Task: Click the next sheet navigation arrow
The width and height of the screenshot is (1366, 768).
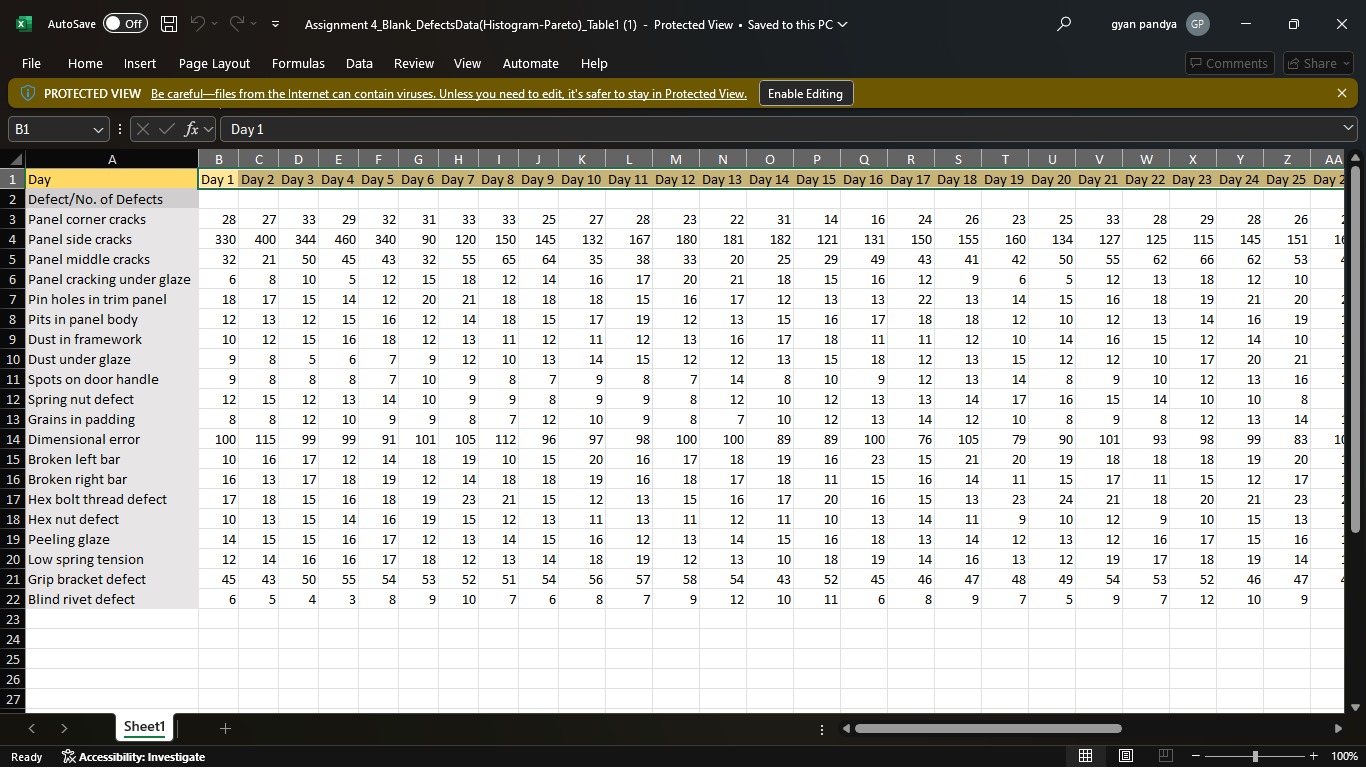Action: click(x=64, y=728)
